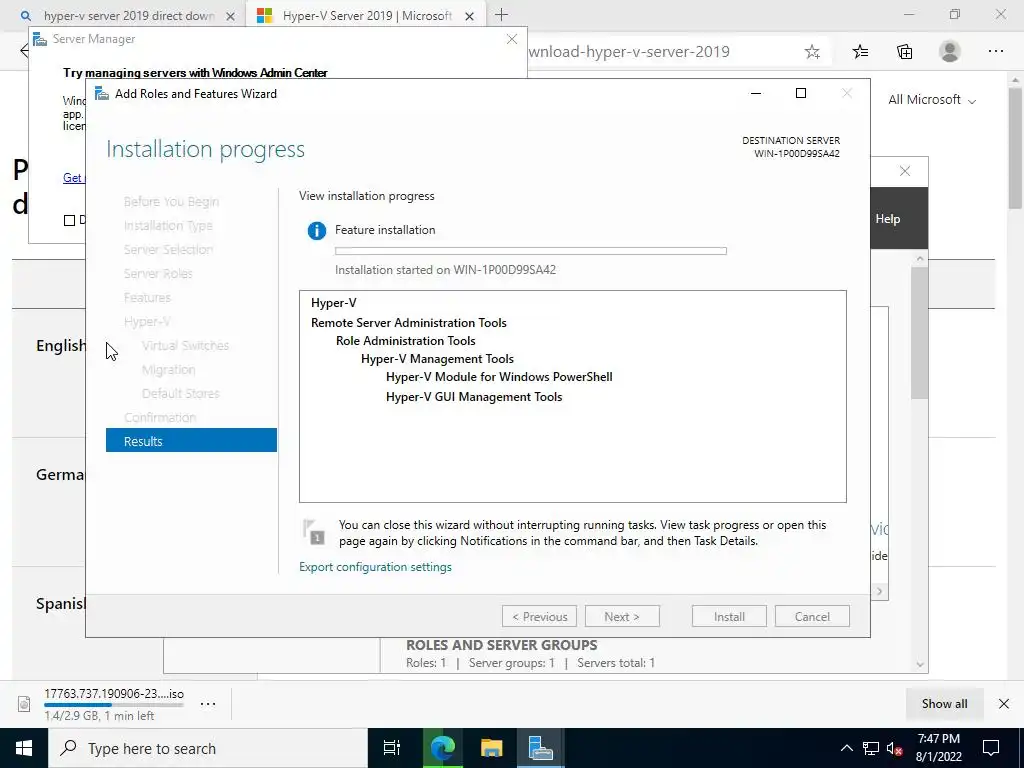
Task: Click the Install button in wizard
Action: click(x=729, y=616)
